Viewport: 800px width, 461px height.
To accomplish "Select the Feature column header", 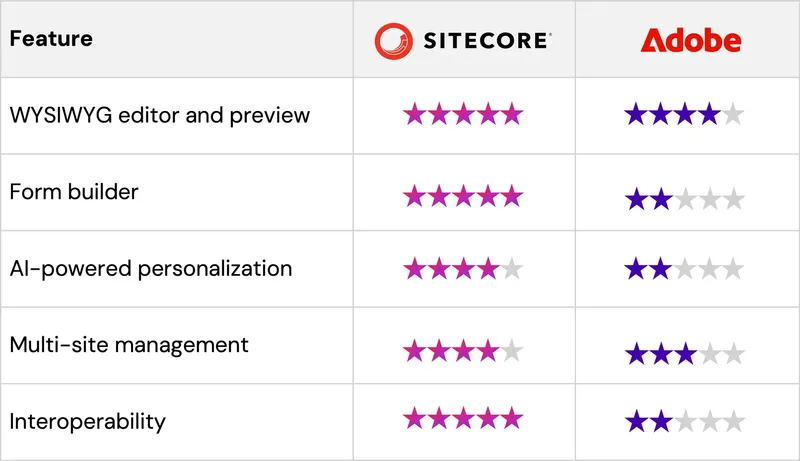I will [51, 39].
